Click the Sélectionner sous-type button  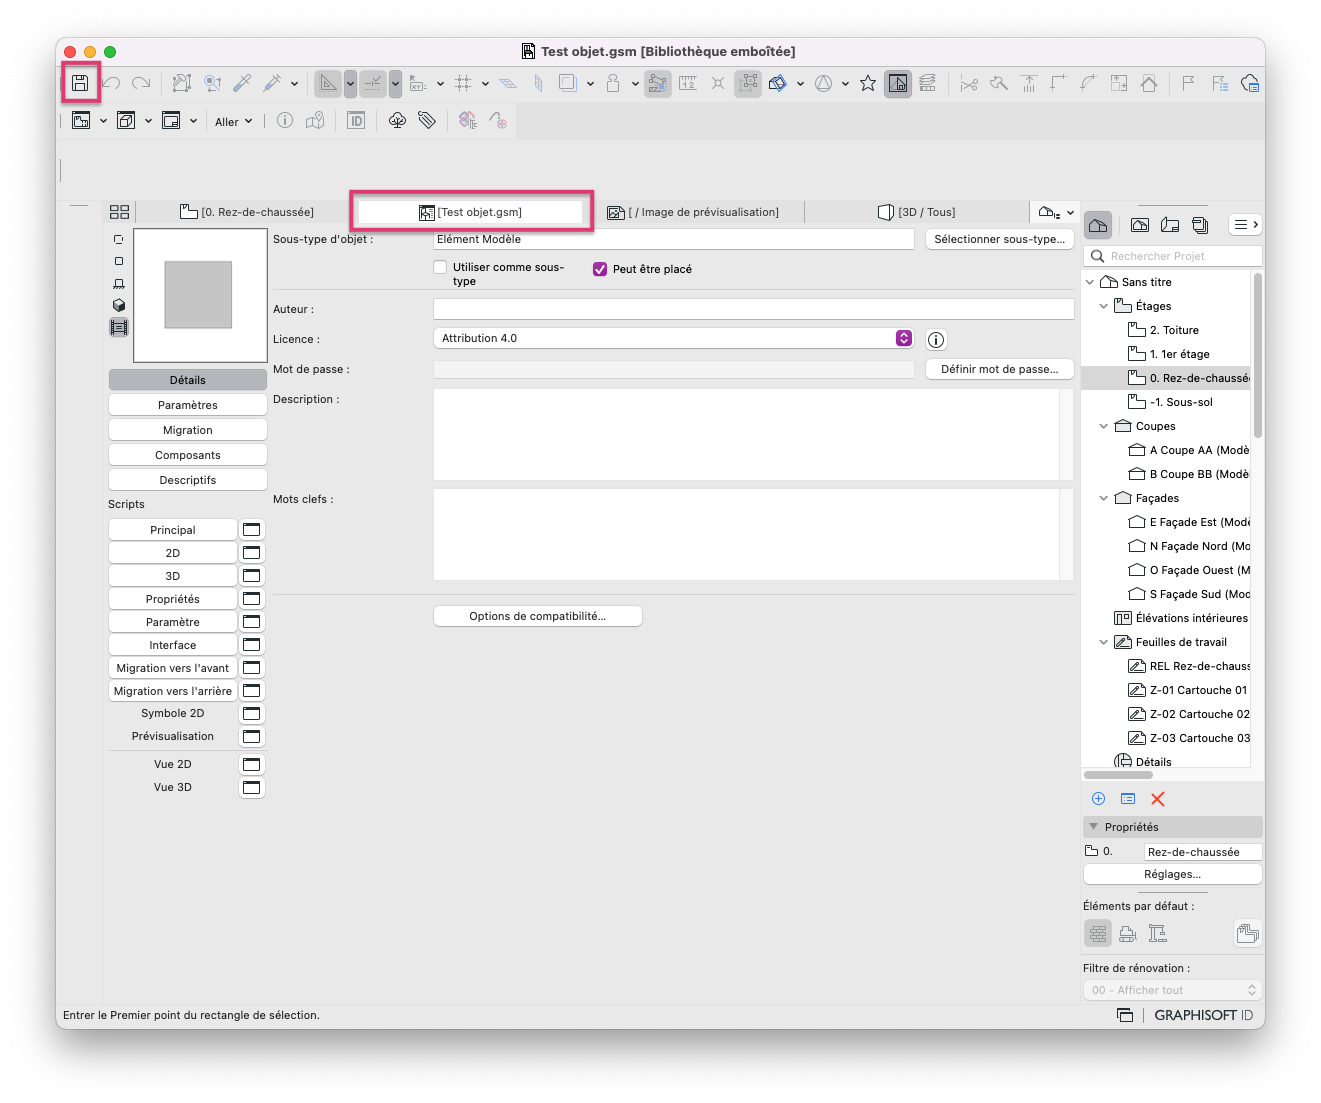[1000, 239]
